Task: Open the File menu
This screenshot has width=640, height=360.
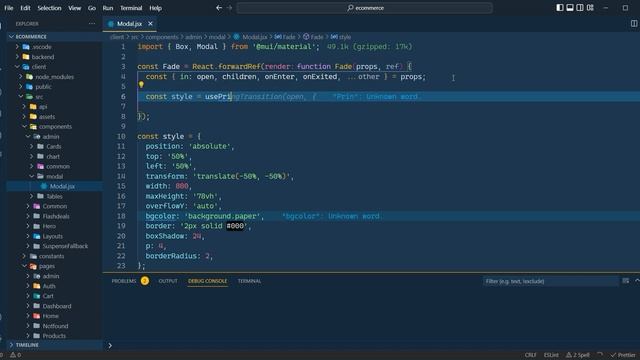Action: point(9,8)
